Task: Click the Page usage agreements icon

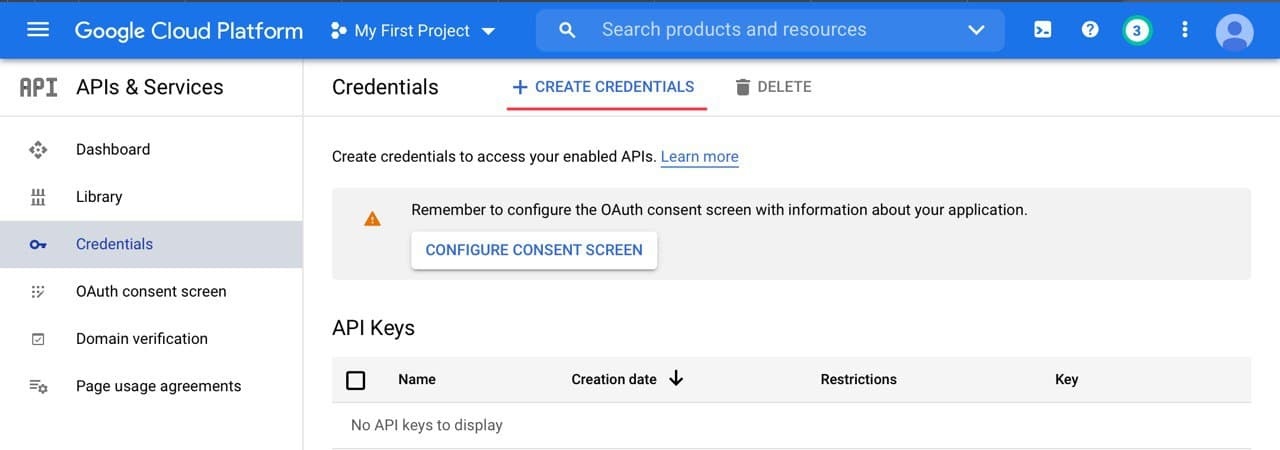Action: [38, 386]
